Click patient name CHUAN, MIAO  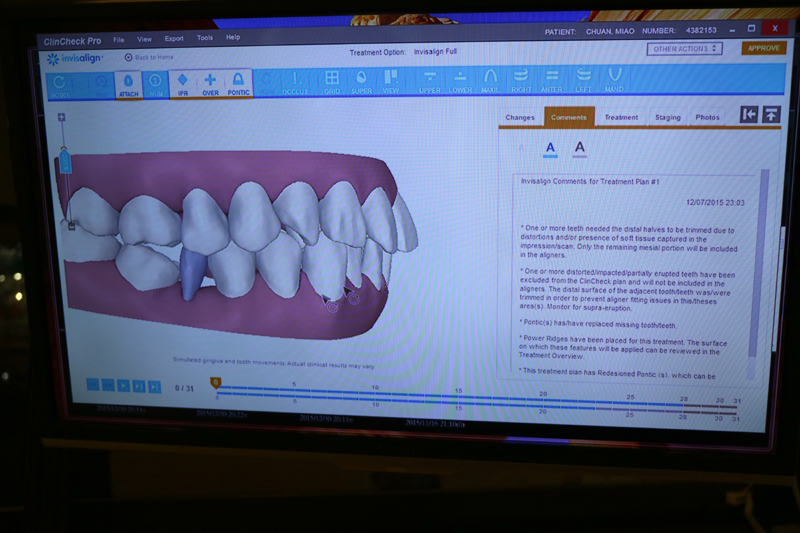(610, 32)
